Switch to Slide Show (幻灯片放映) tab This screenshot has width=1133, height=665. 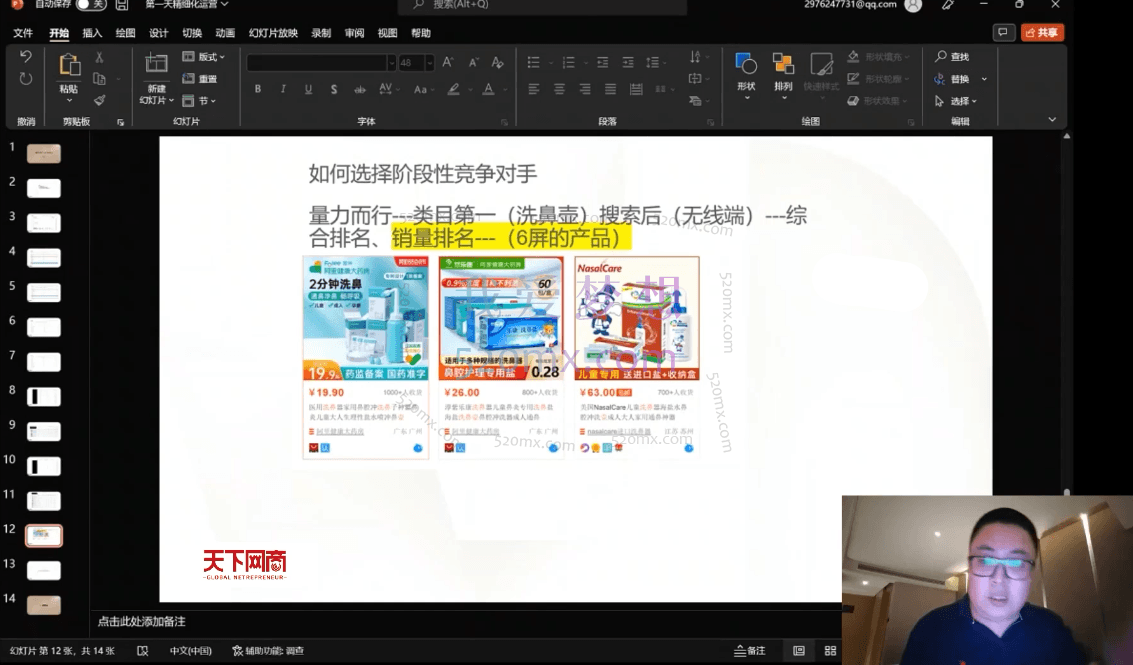coord(273,33)
